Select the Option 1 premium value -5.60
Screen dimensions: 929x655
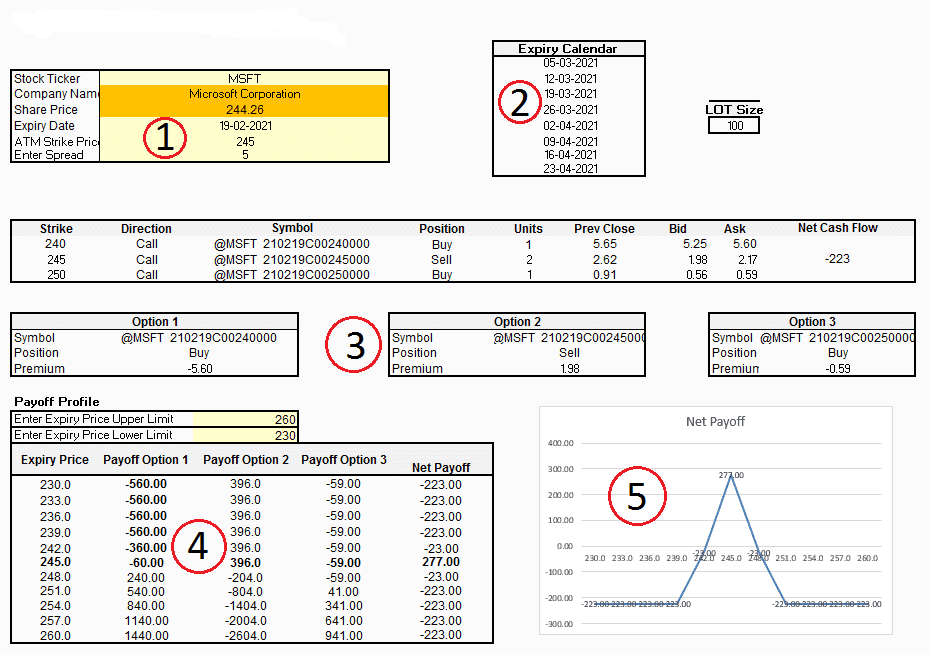pos(198,369)
